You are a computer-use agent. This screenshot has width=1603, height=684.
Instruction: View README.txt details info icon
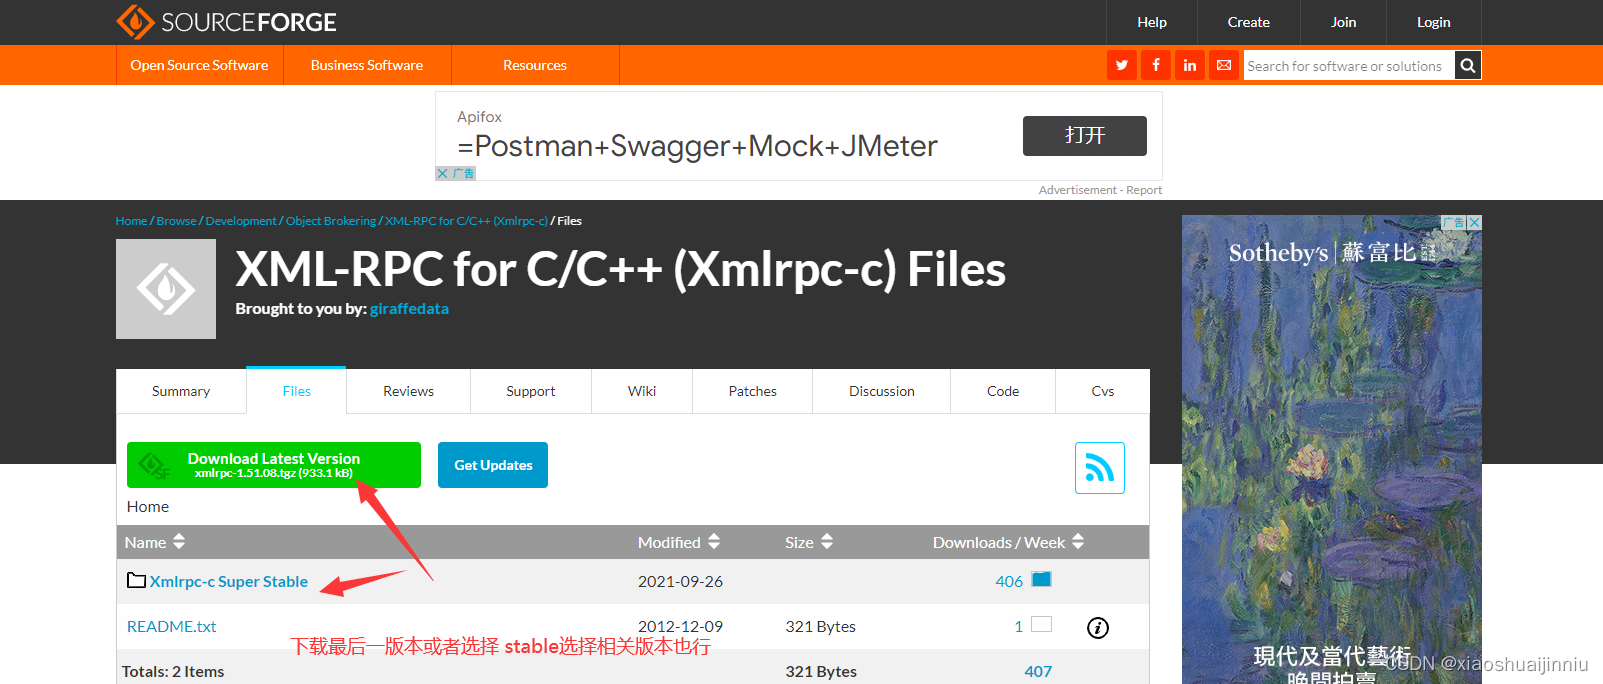[x=1098, y=628]
